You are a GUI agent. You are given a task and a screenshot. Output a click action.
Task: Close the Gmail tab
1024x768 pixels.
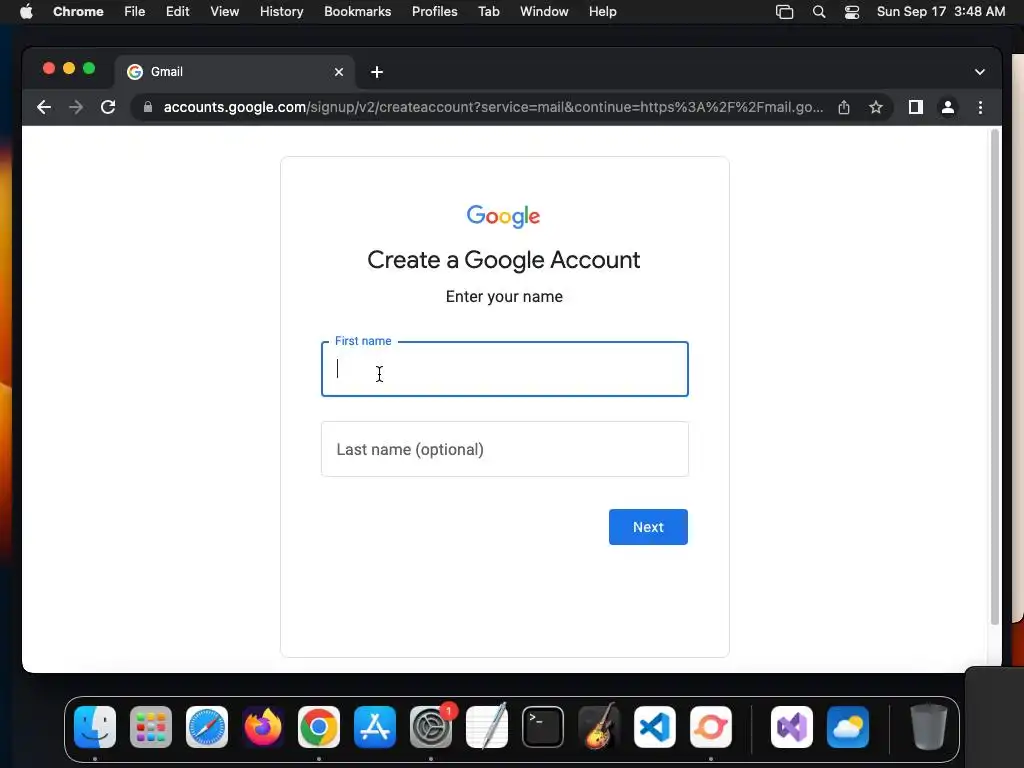338,72
